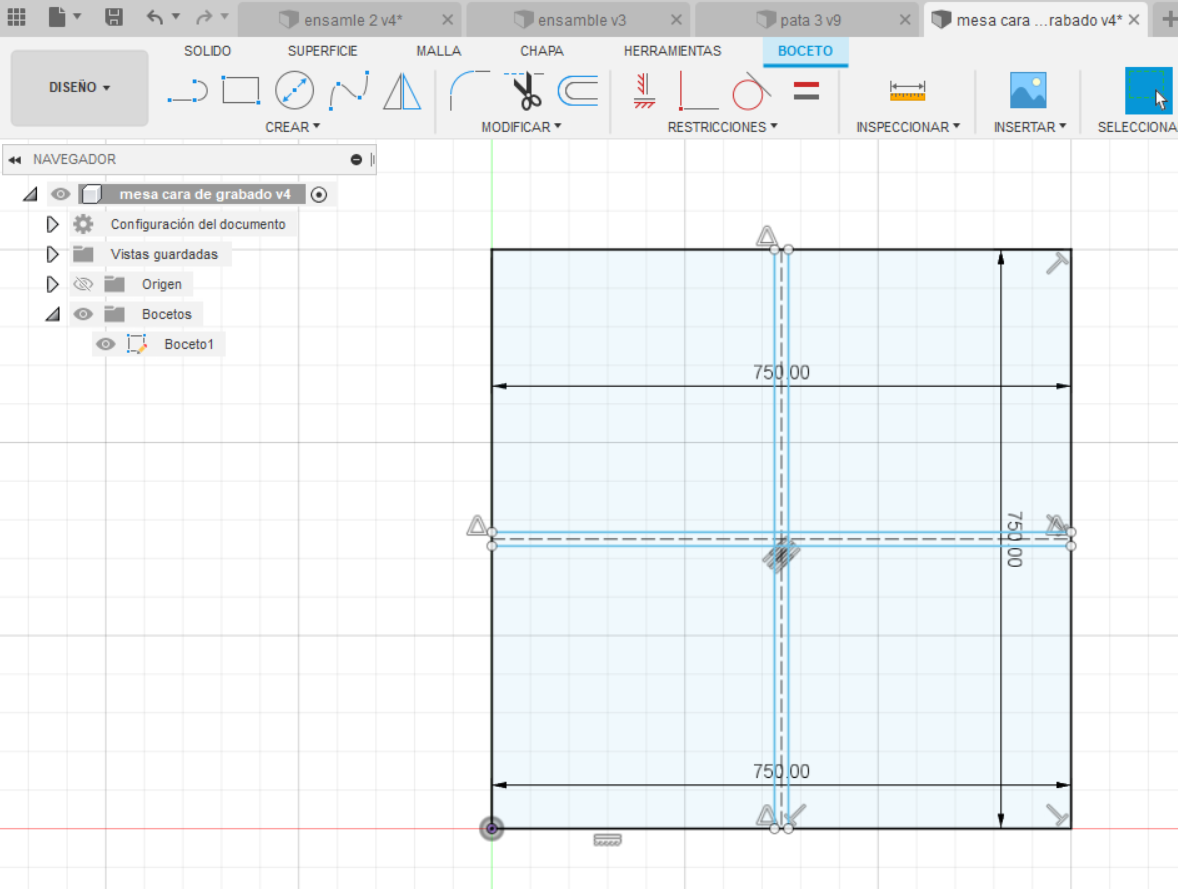
Task: Open the data panel grid icon
Action: [x=17, y=17]
